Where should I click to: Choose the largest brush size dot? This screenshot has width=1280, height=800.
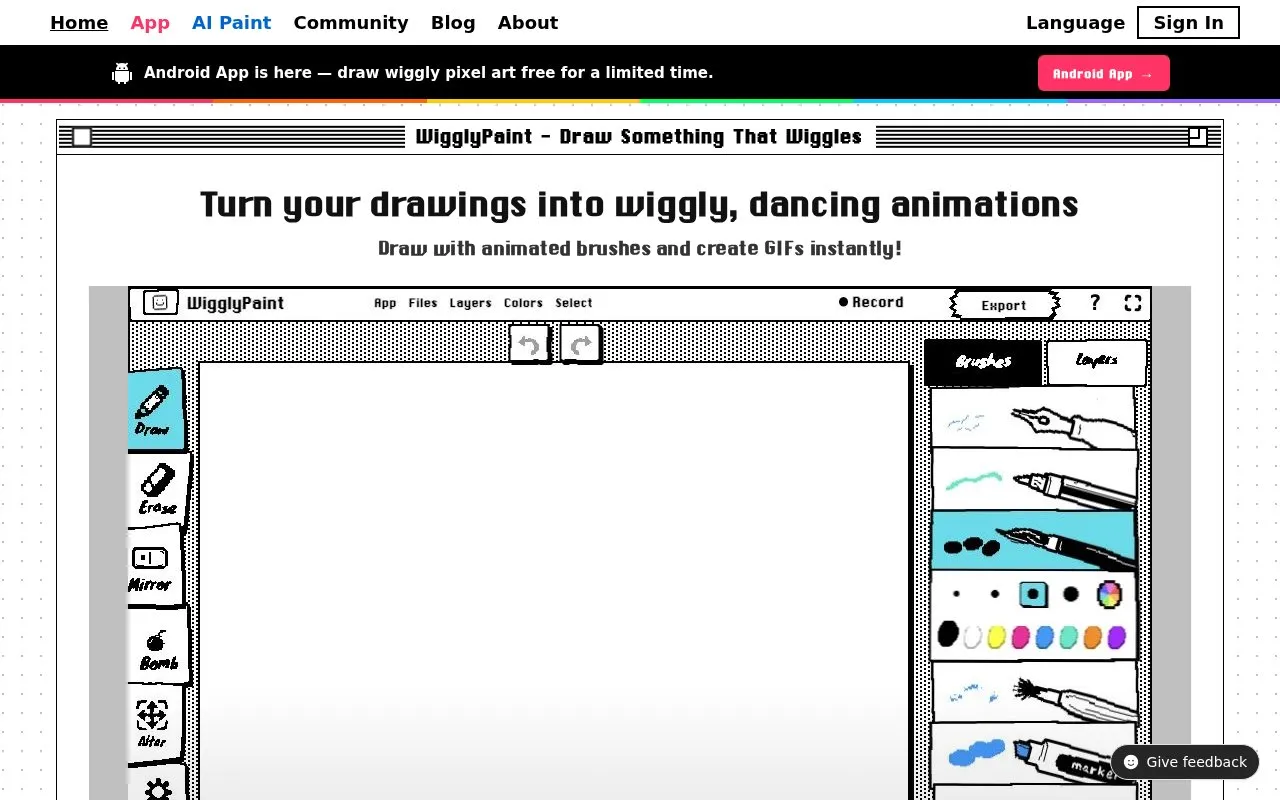click(x=1071, y=594)
